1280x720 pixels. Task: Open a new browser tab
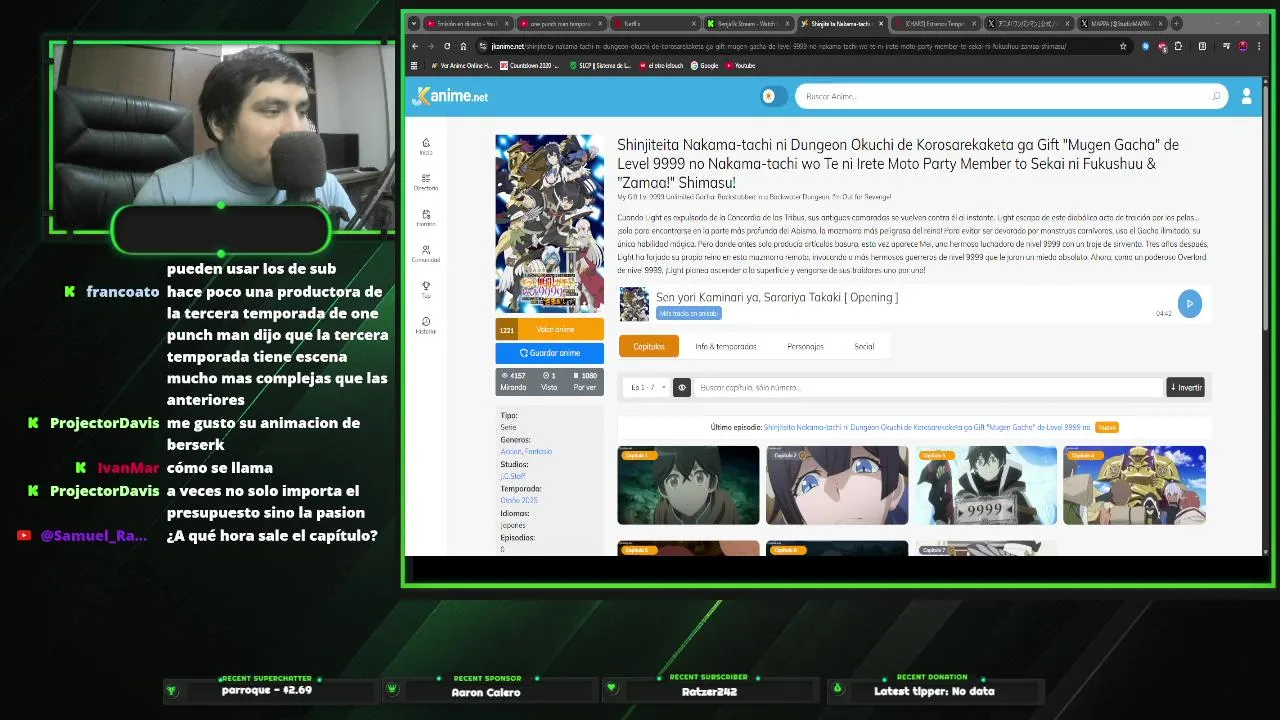coord(1176,23)
